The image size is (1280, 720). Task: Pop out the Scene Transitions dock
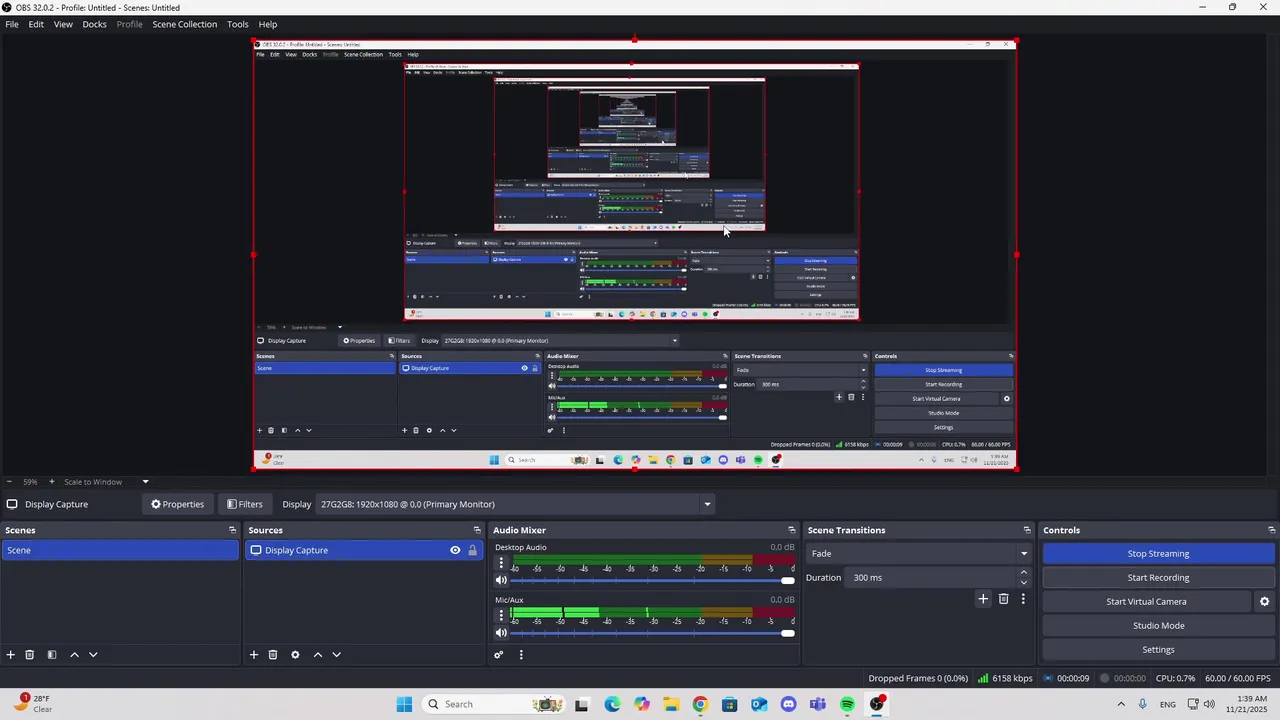(1026, 530)
